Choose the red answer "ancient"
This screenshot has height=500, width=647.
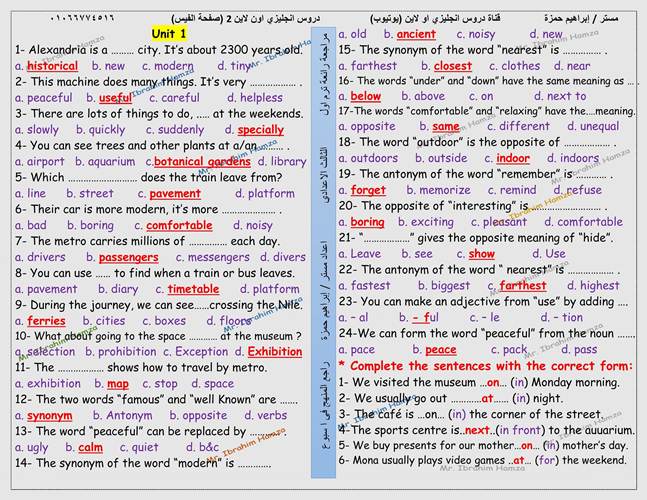tap(416, 34)
